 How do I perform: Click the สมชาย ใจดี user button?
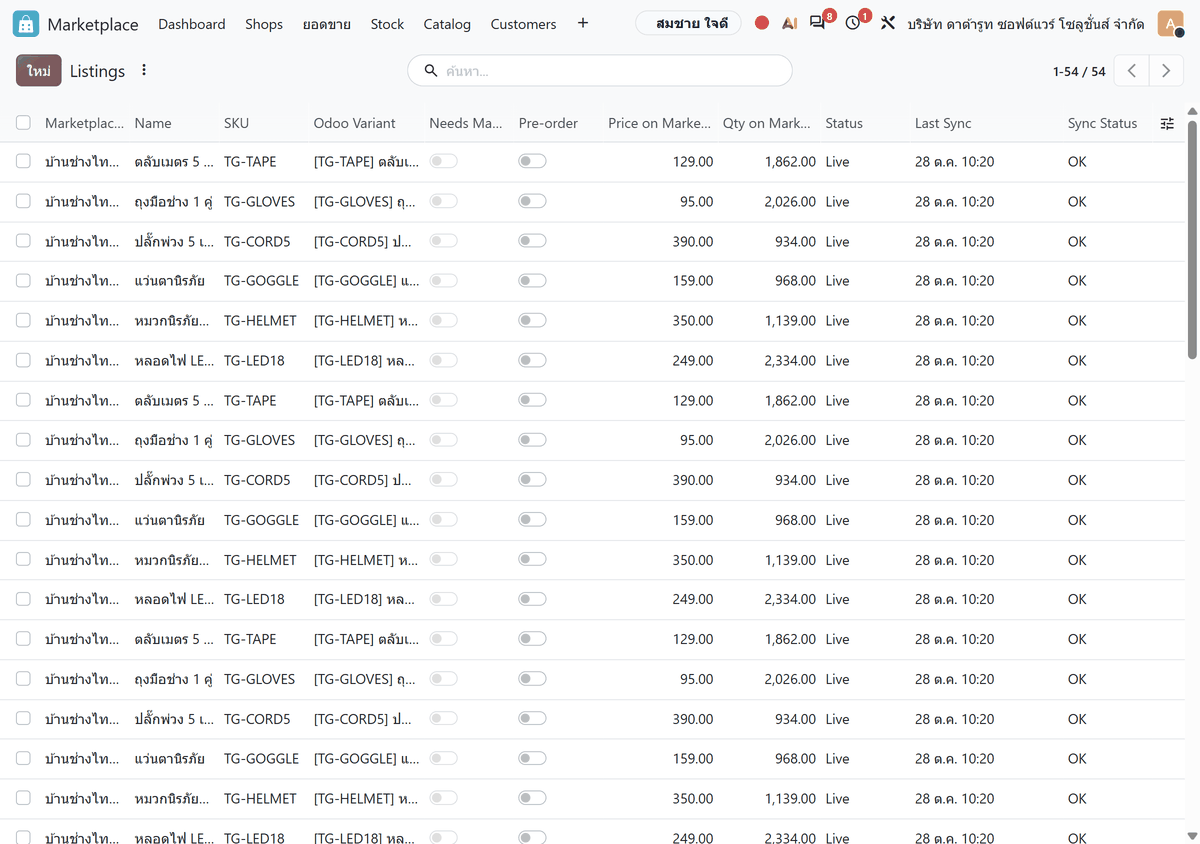pyautogui.click(x=688, y=23)
